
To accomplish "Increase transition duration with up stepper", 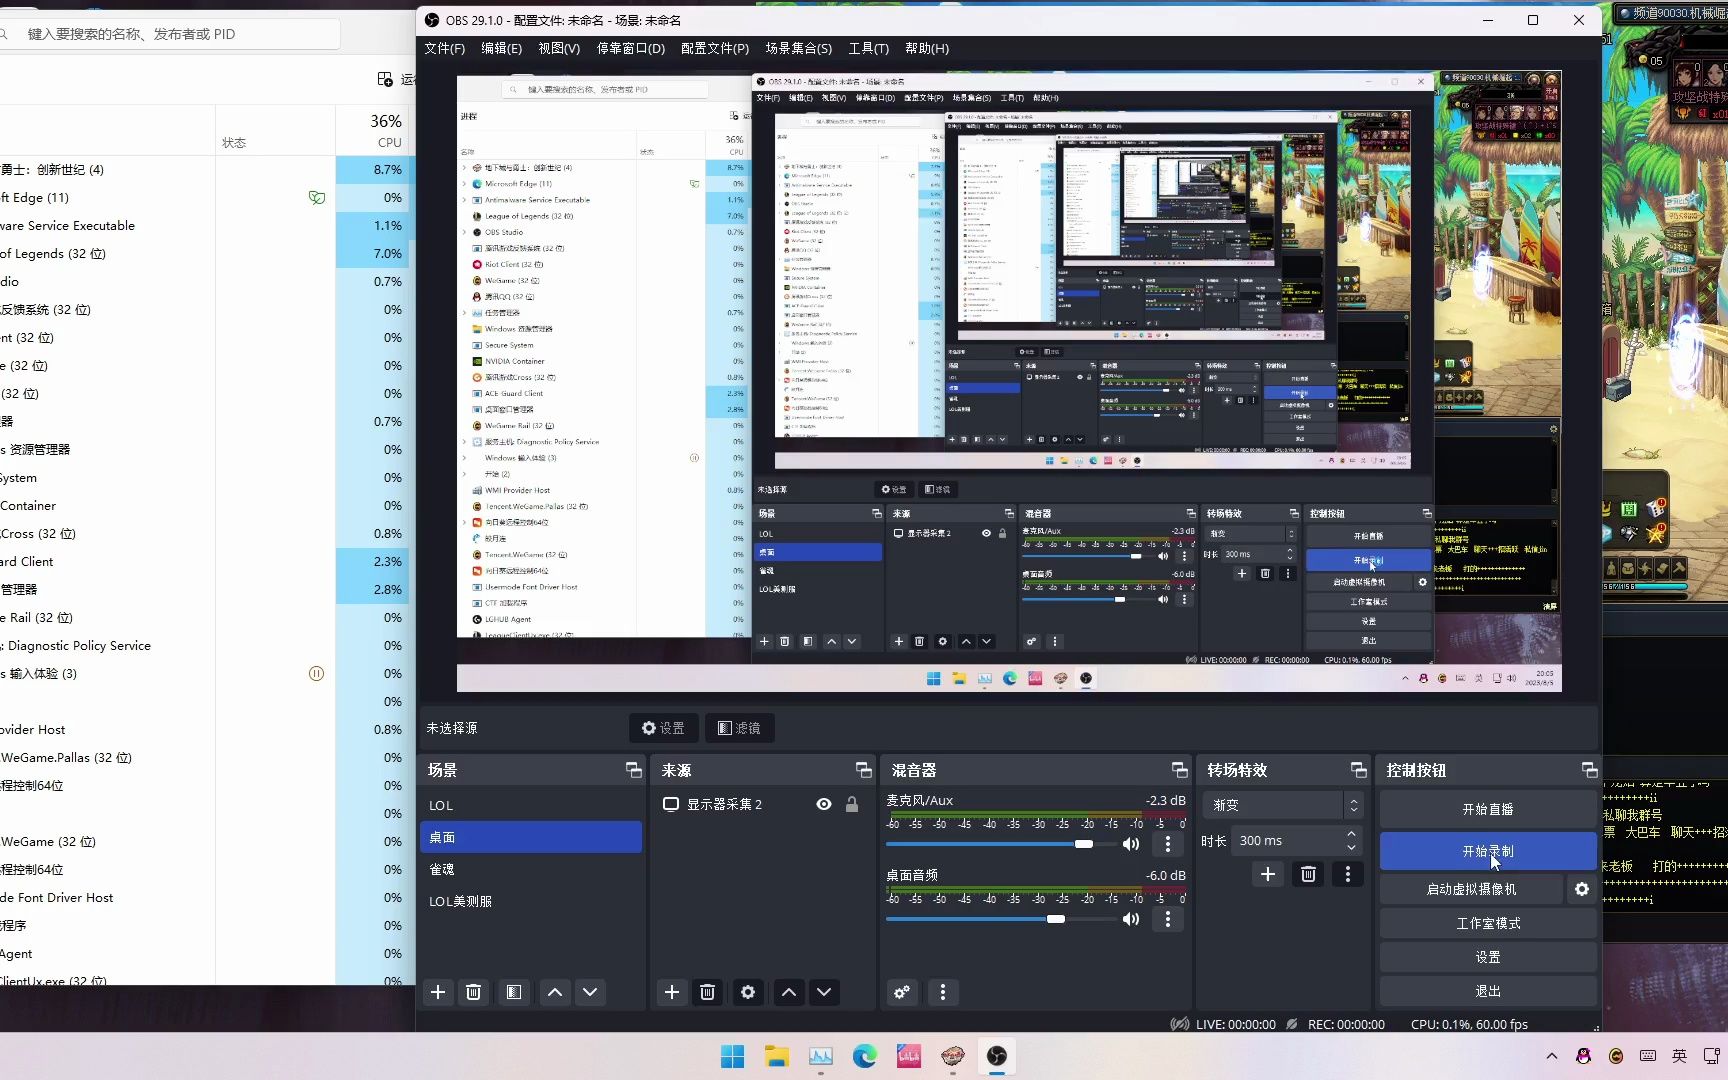I will point(1352,834).
